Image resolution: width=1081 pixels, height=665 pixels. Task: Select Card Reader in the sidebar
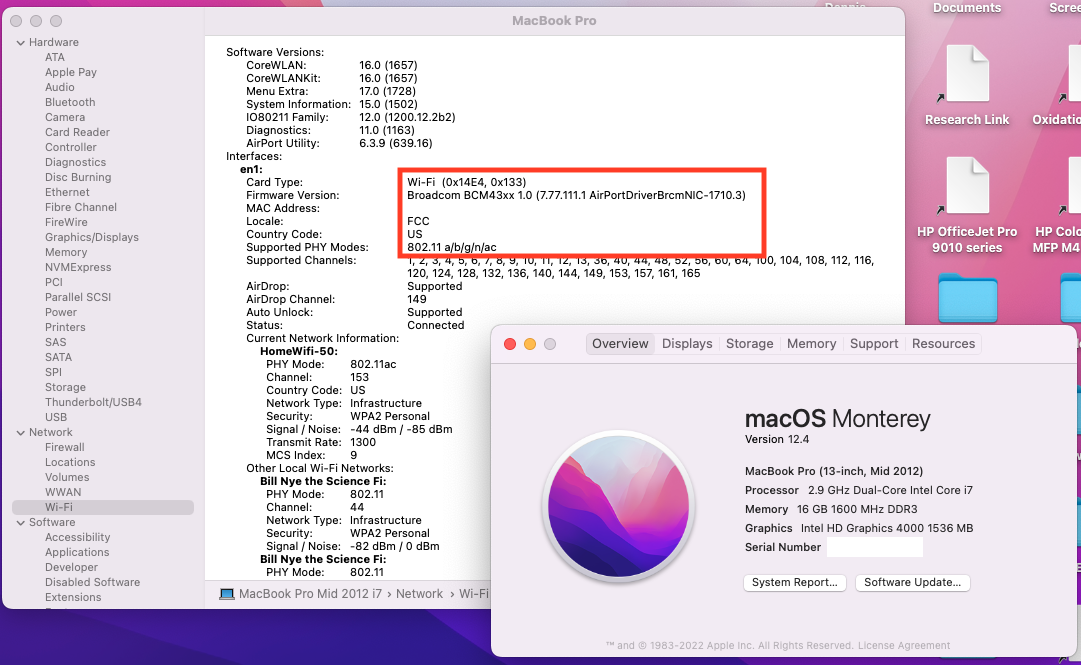point(77,132)
